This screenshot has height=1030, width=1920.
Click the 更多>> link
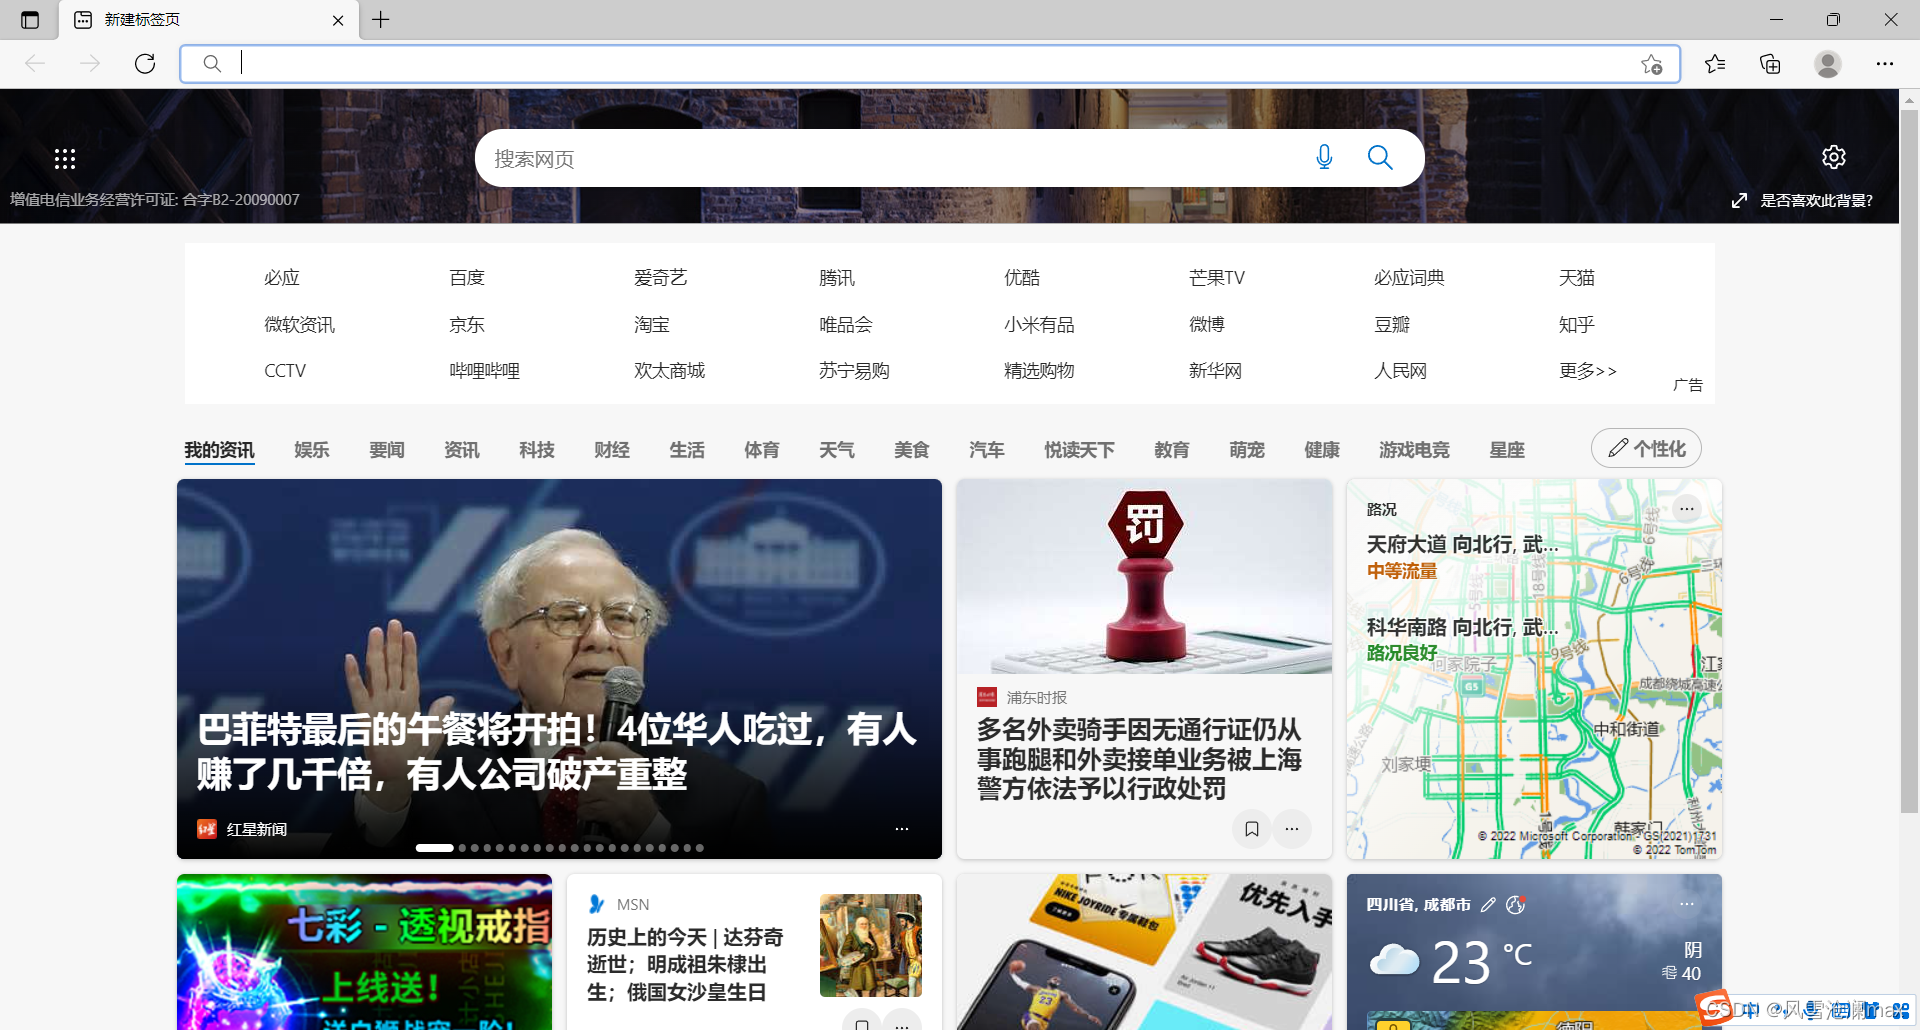[x=1588, y=371]
